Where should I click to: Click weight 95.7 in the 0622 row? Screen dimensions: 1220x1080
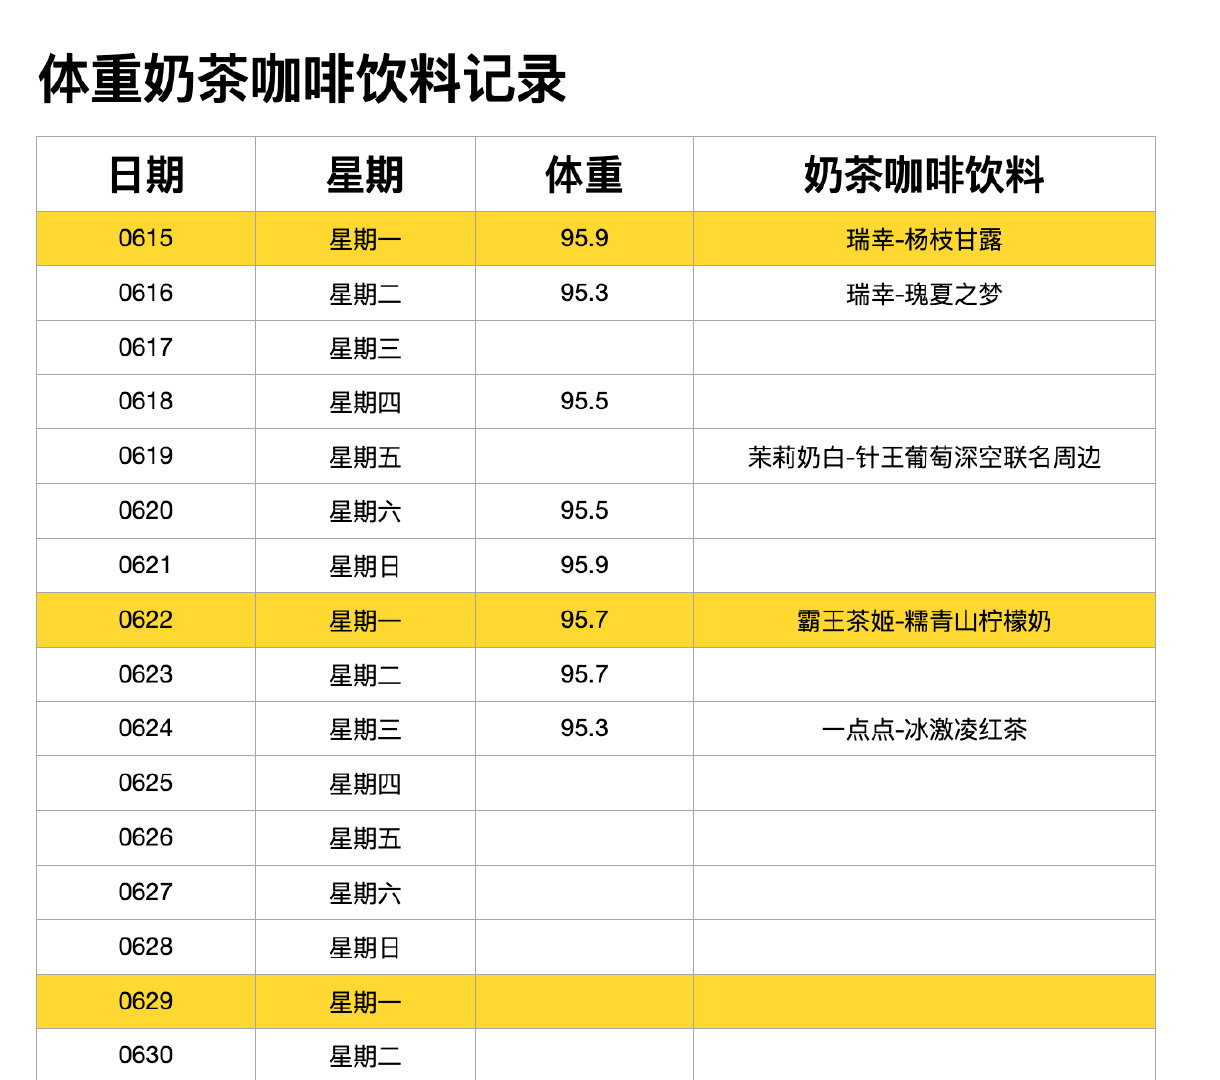pyautogui.click(x=584, y=620)
